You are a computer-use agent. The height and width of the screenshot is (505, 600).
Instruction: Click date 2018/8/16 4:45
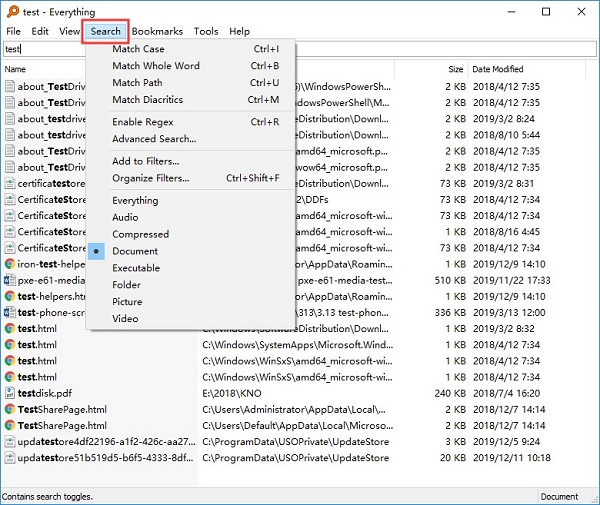coord(506,232)
